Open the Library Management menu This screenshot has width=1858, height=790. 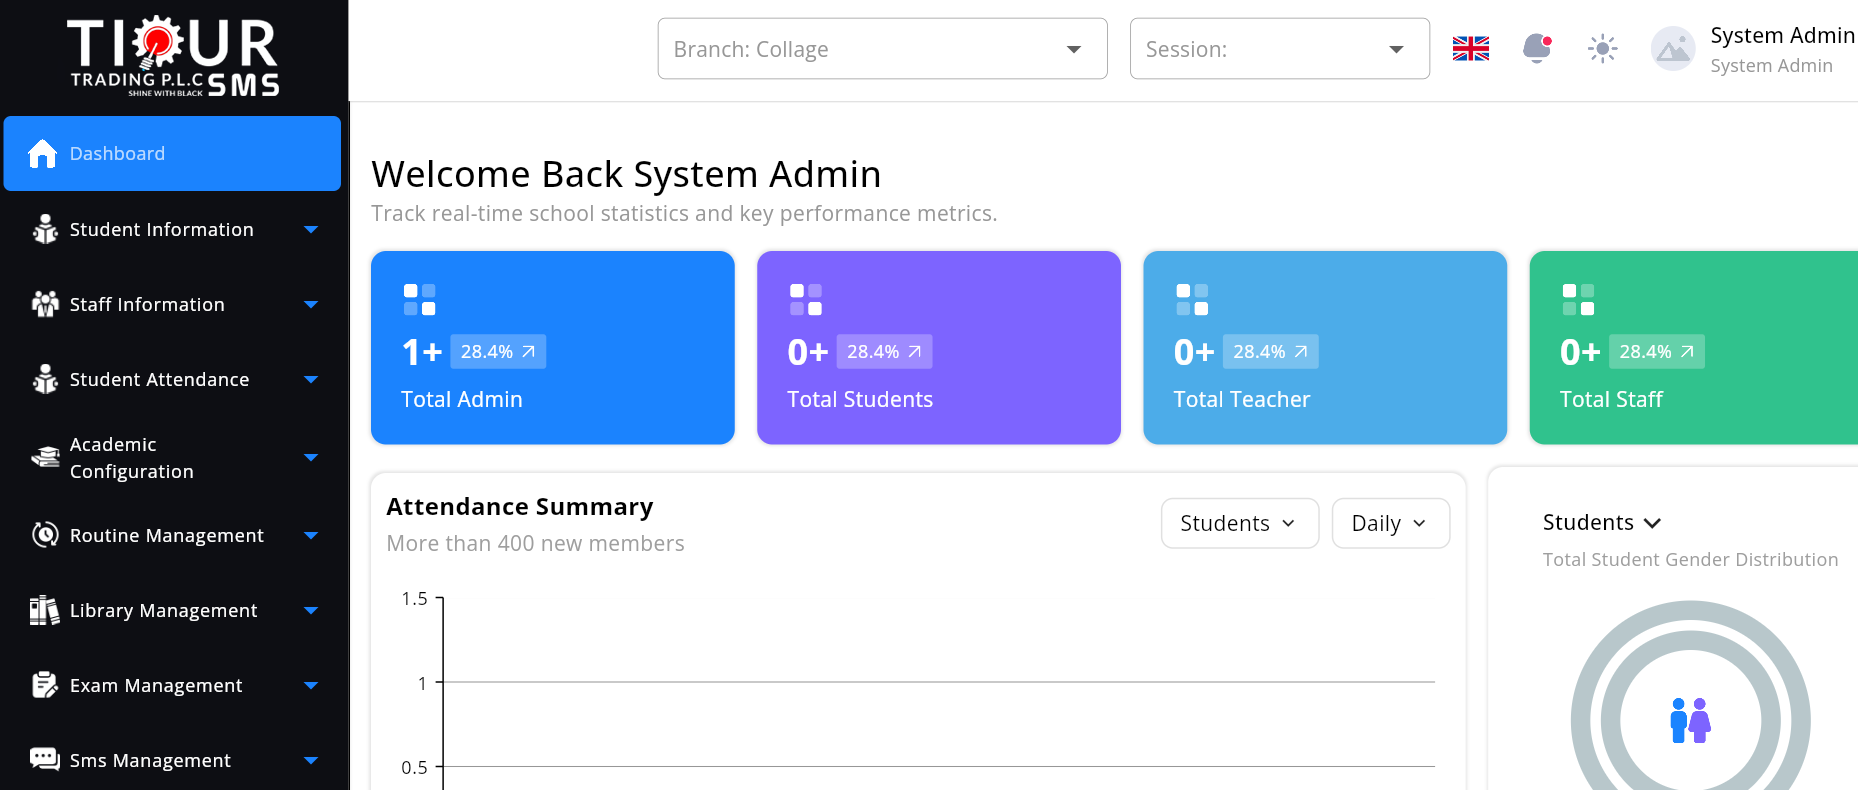(172, 610)
